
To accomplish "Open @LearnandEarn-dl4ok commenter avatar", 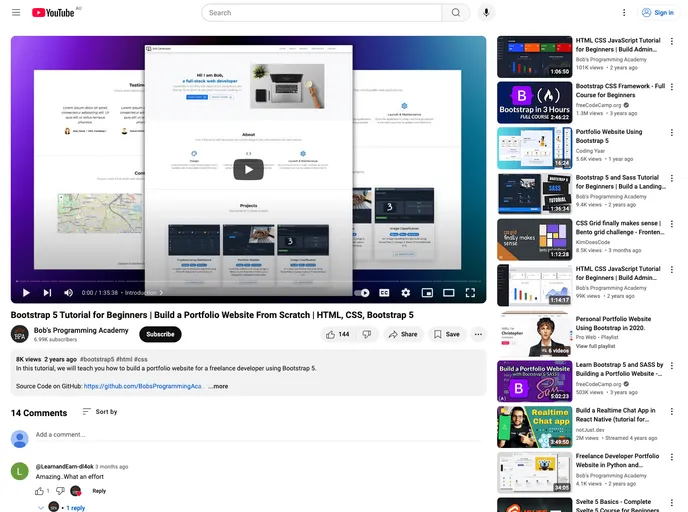I will pos(19,471).
